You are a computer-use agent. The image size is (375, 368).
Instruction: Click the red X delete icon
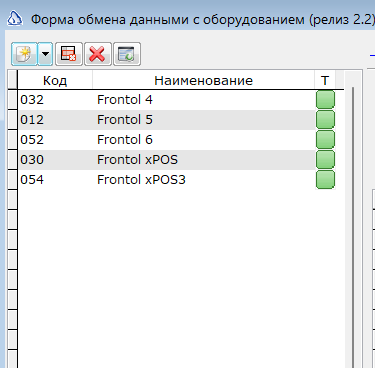point(97,54)
